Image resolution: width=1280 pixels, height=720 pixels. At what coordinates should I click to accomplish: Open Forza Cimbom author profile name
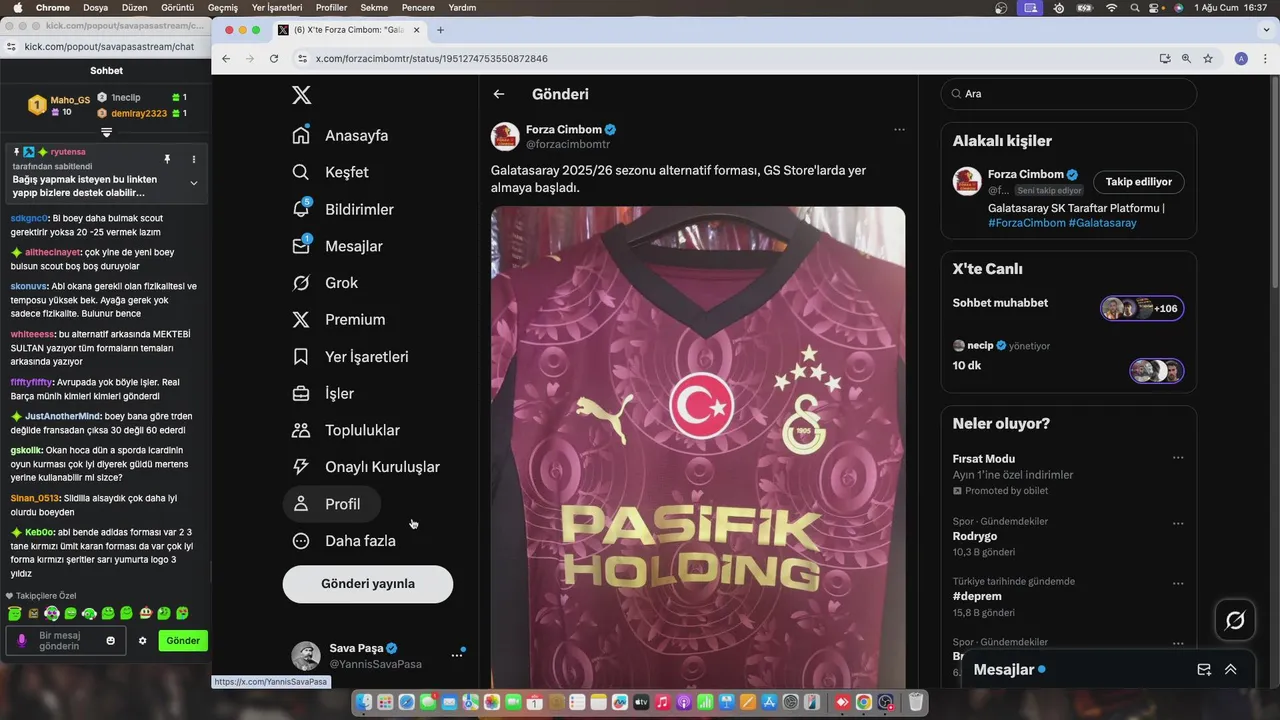coord(564,130)
